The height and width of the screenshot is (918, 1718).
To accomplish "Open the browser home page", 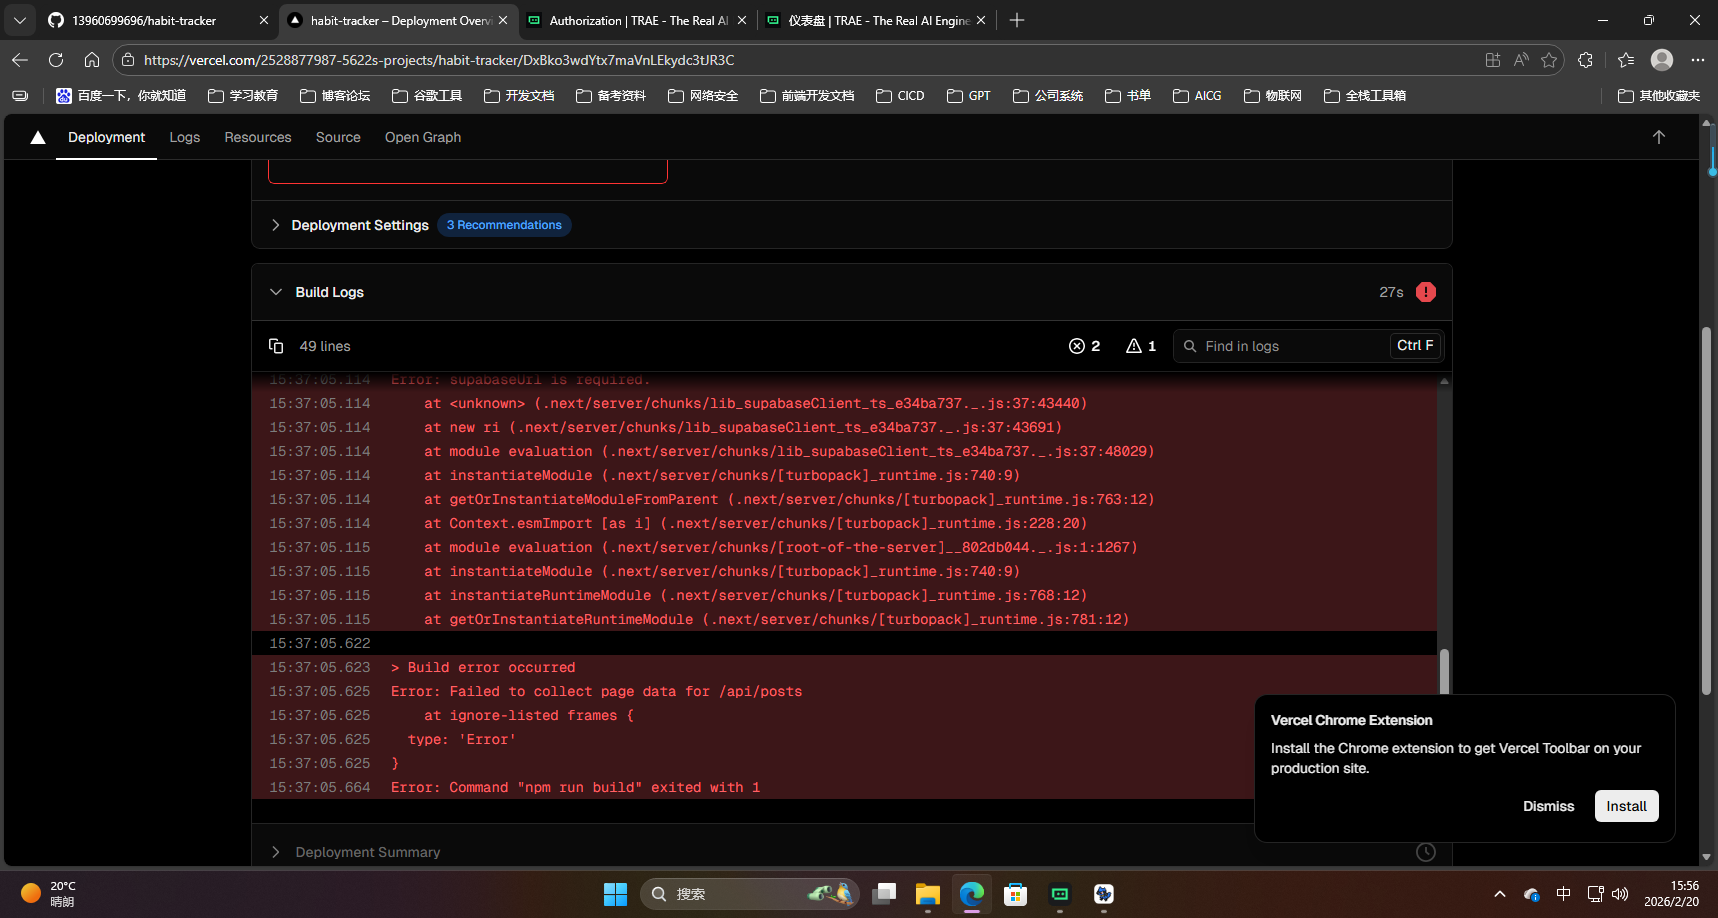I will pyautogui.click(x=92, y=60).
